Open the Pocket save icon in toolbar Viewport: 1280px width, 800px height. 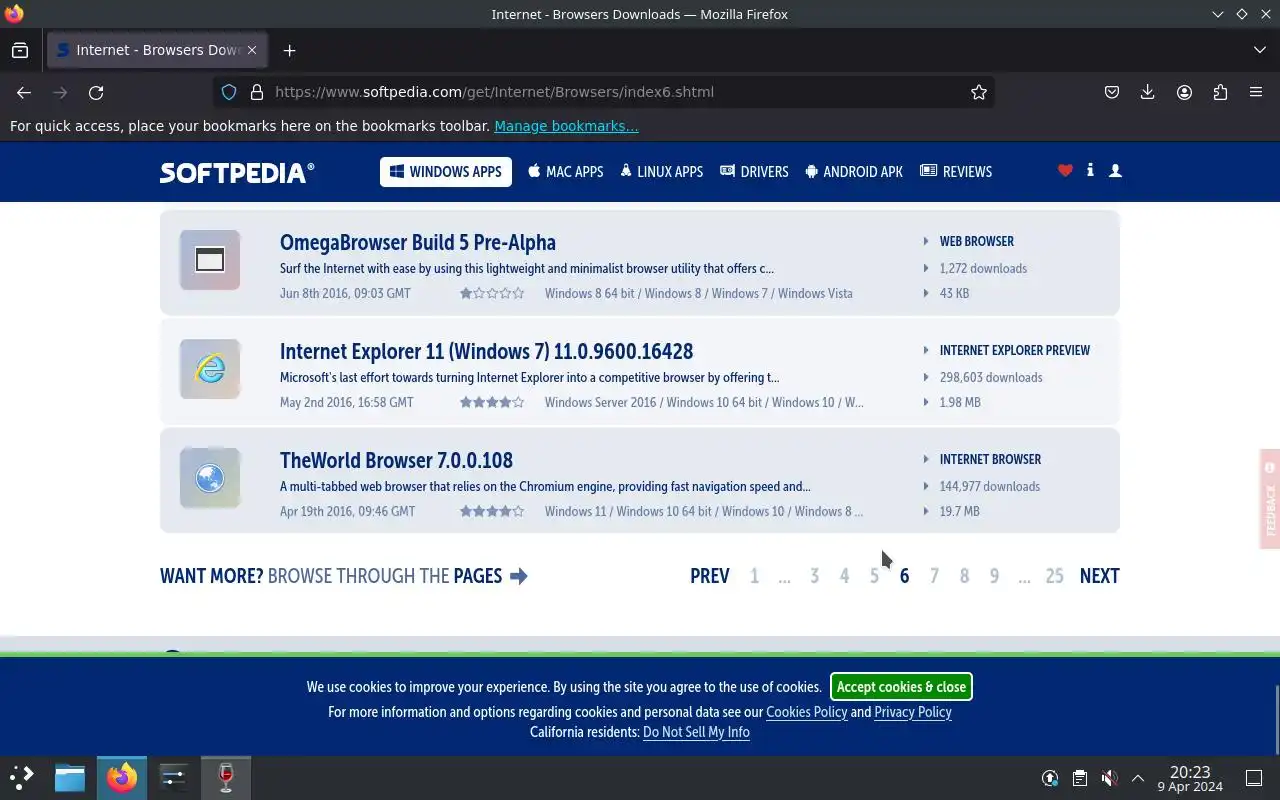coord(1112,92)
